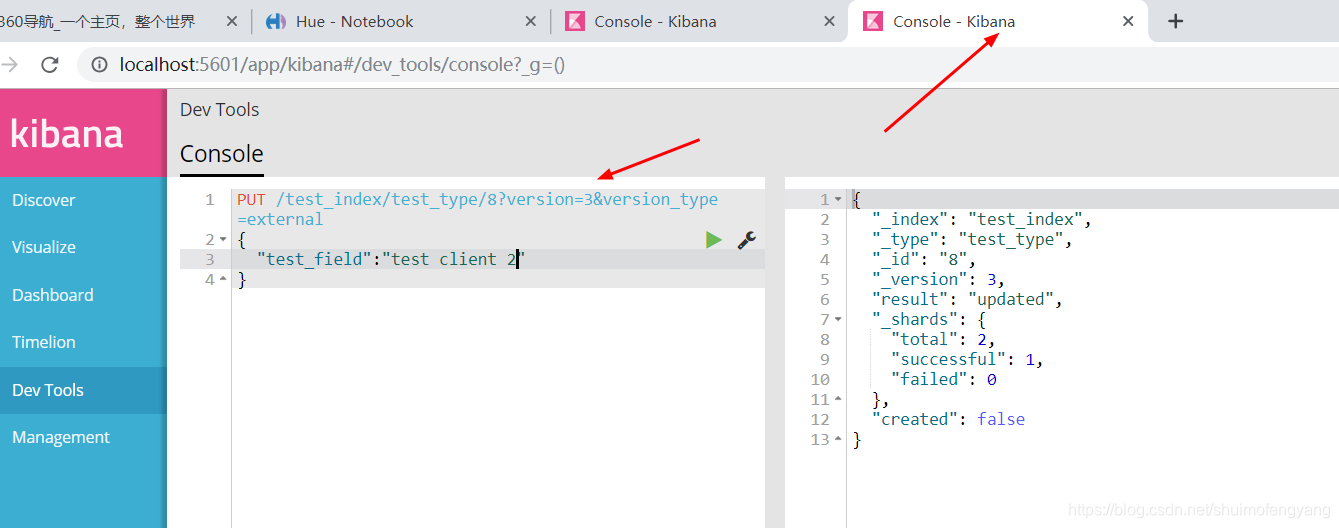Click the address bar URL

tap(342, 65)
